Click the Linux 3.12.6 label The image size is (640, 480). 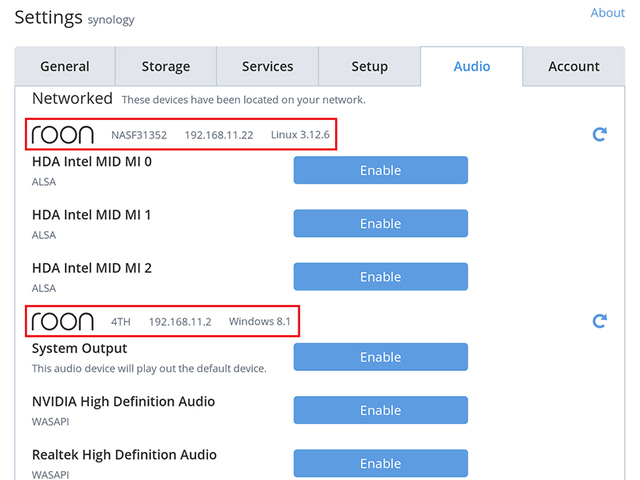300,135
